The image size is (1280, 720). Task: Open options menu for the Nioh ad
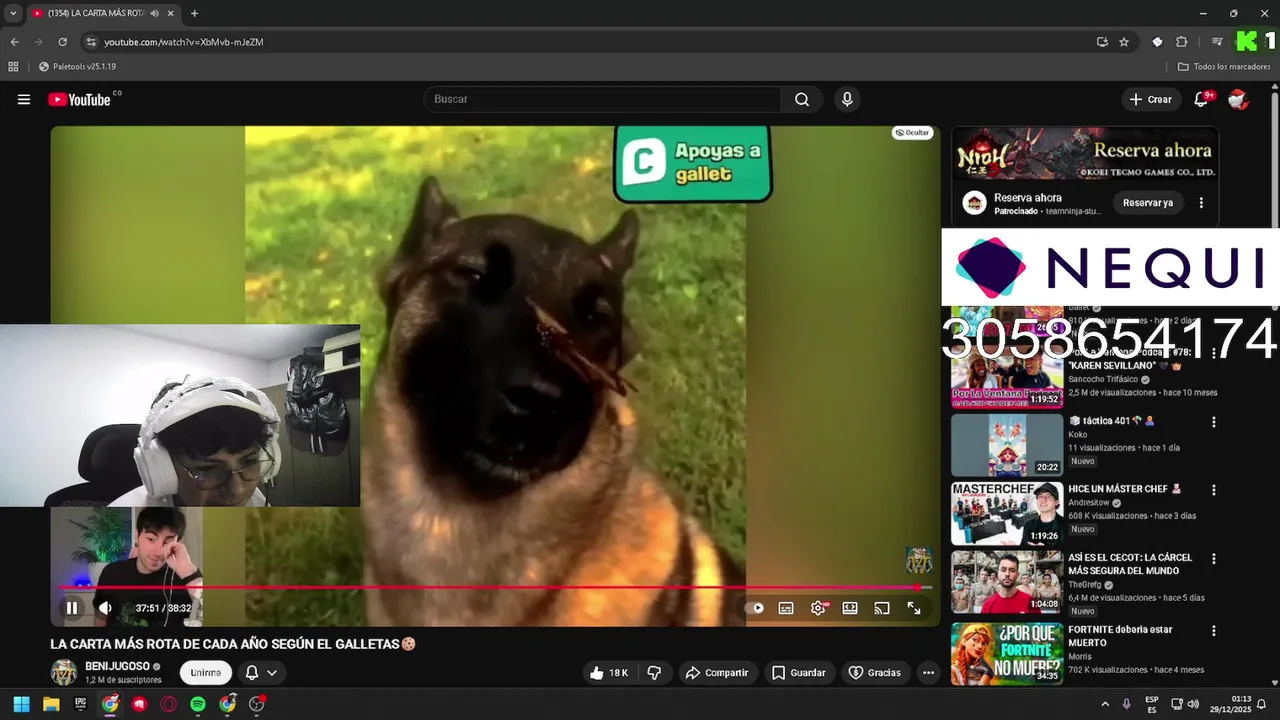[1201, 203]
